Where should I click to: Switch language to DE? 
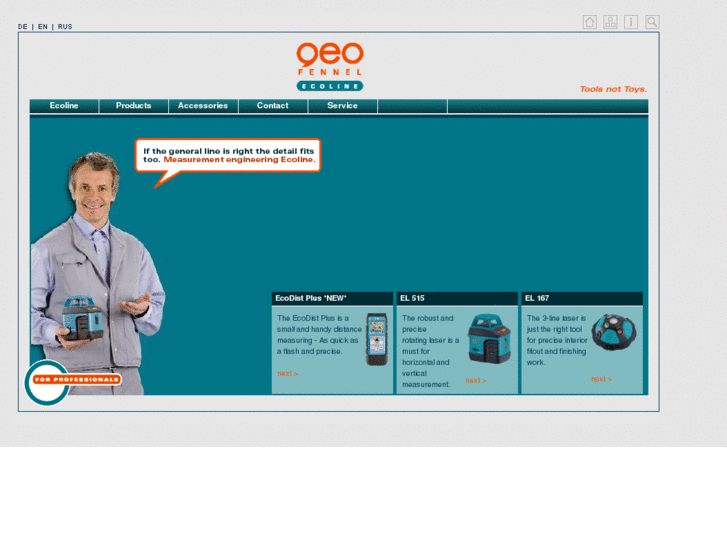[x=23, y=27]
